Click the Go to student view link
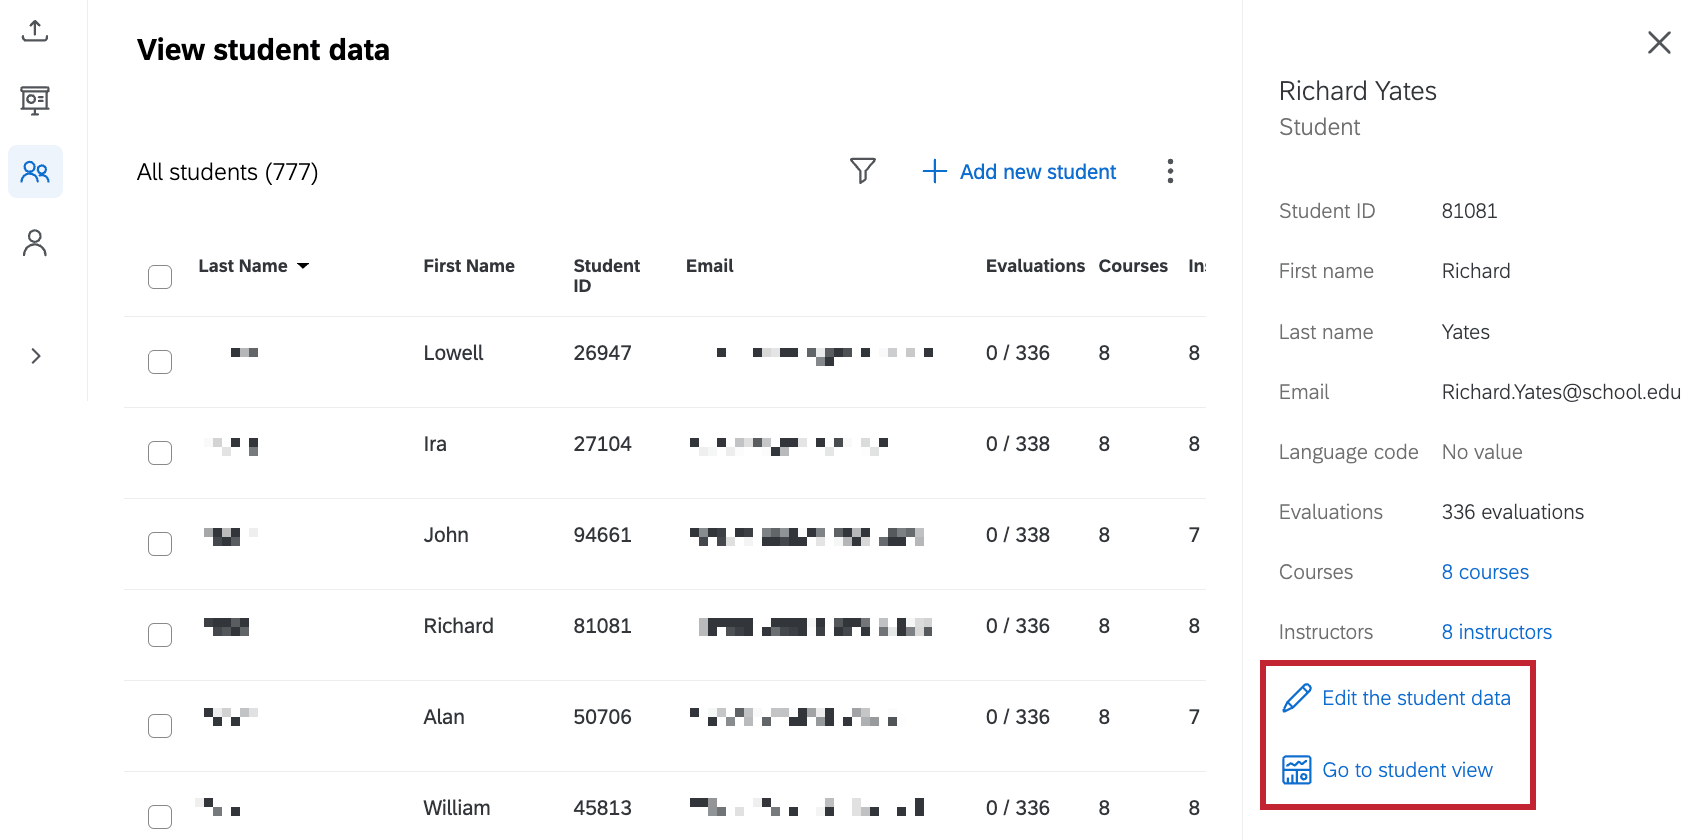 click(x=1407, y=770)
